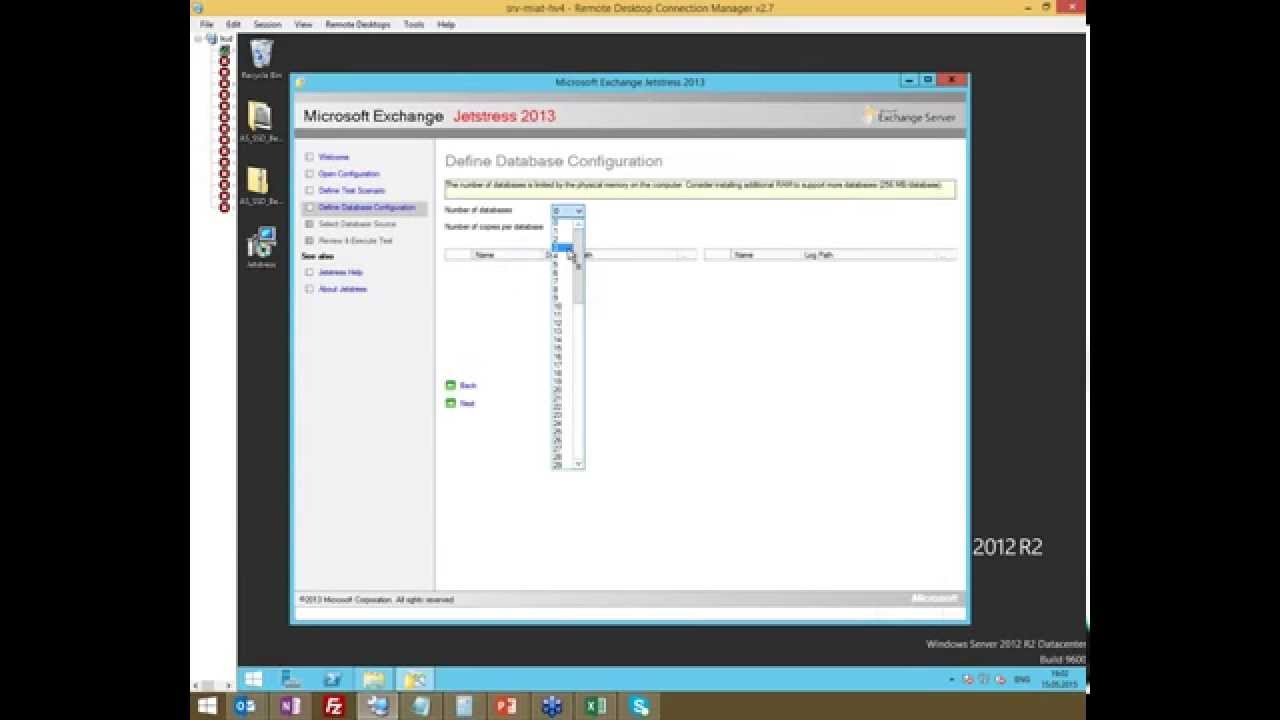
Task: Open Outlook from host taskbar
Action: (245, 706)
